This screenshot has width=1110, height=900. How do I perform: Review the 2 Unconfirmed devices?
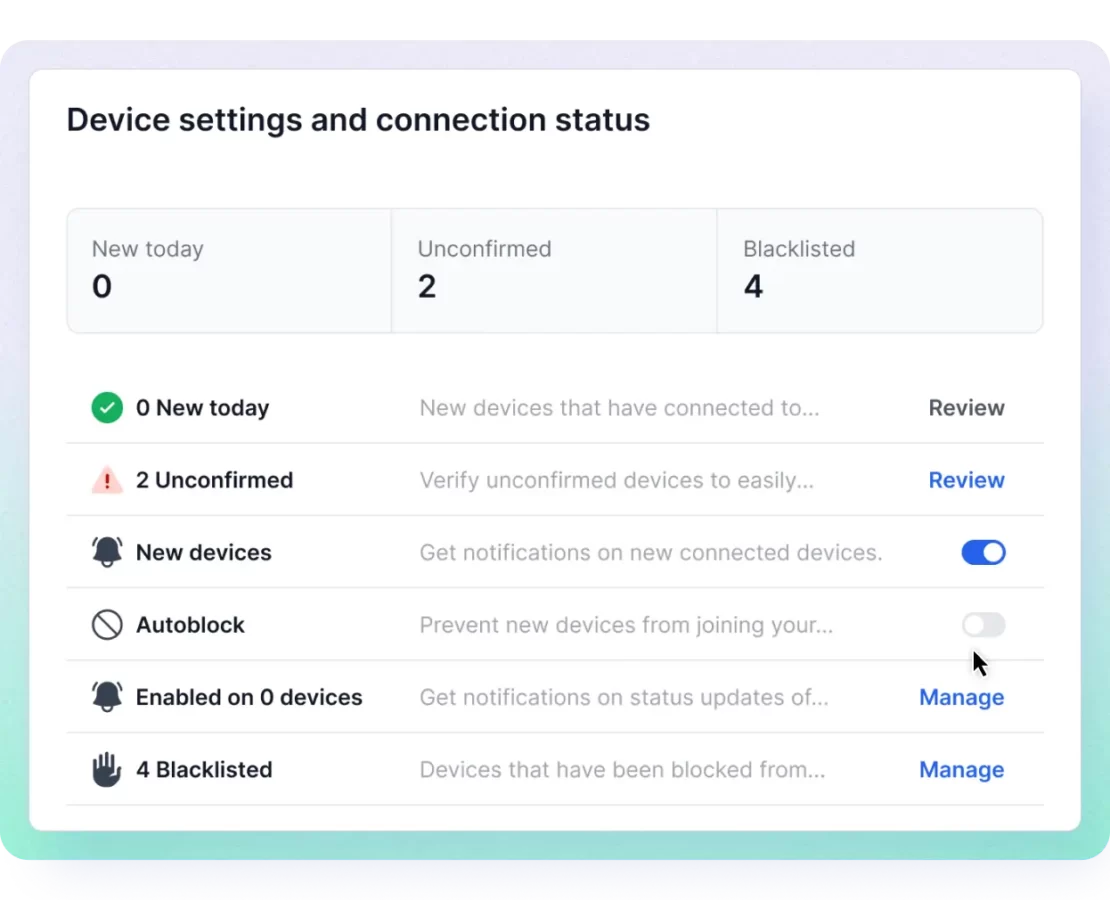(966, 480)
